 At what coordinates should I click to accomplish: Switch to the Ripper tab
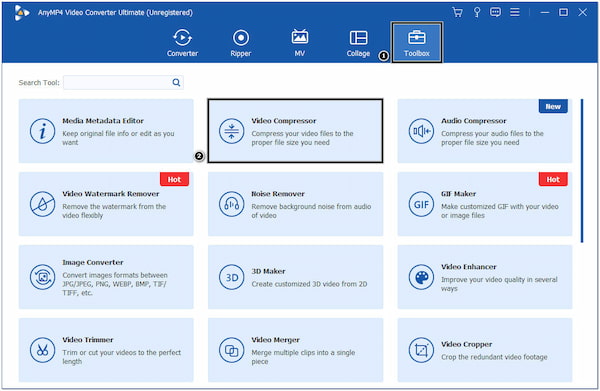click(241, 43)
